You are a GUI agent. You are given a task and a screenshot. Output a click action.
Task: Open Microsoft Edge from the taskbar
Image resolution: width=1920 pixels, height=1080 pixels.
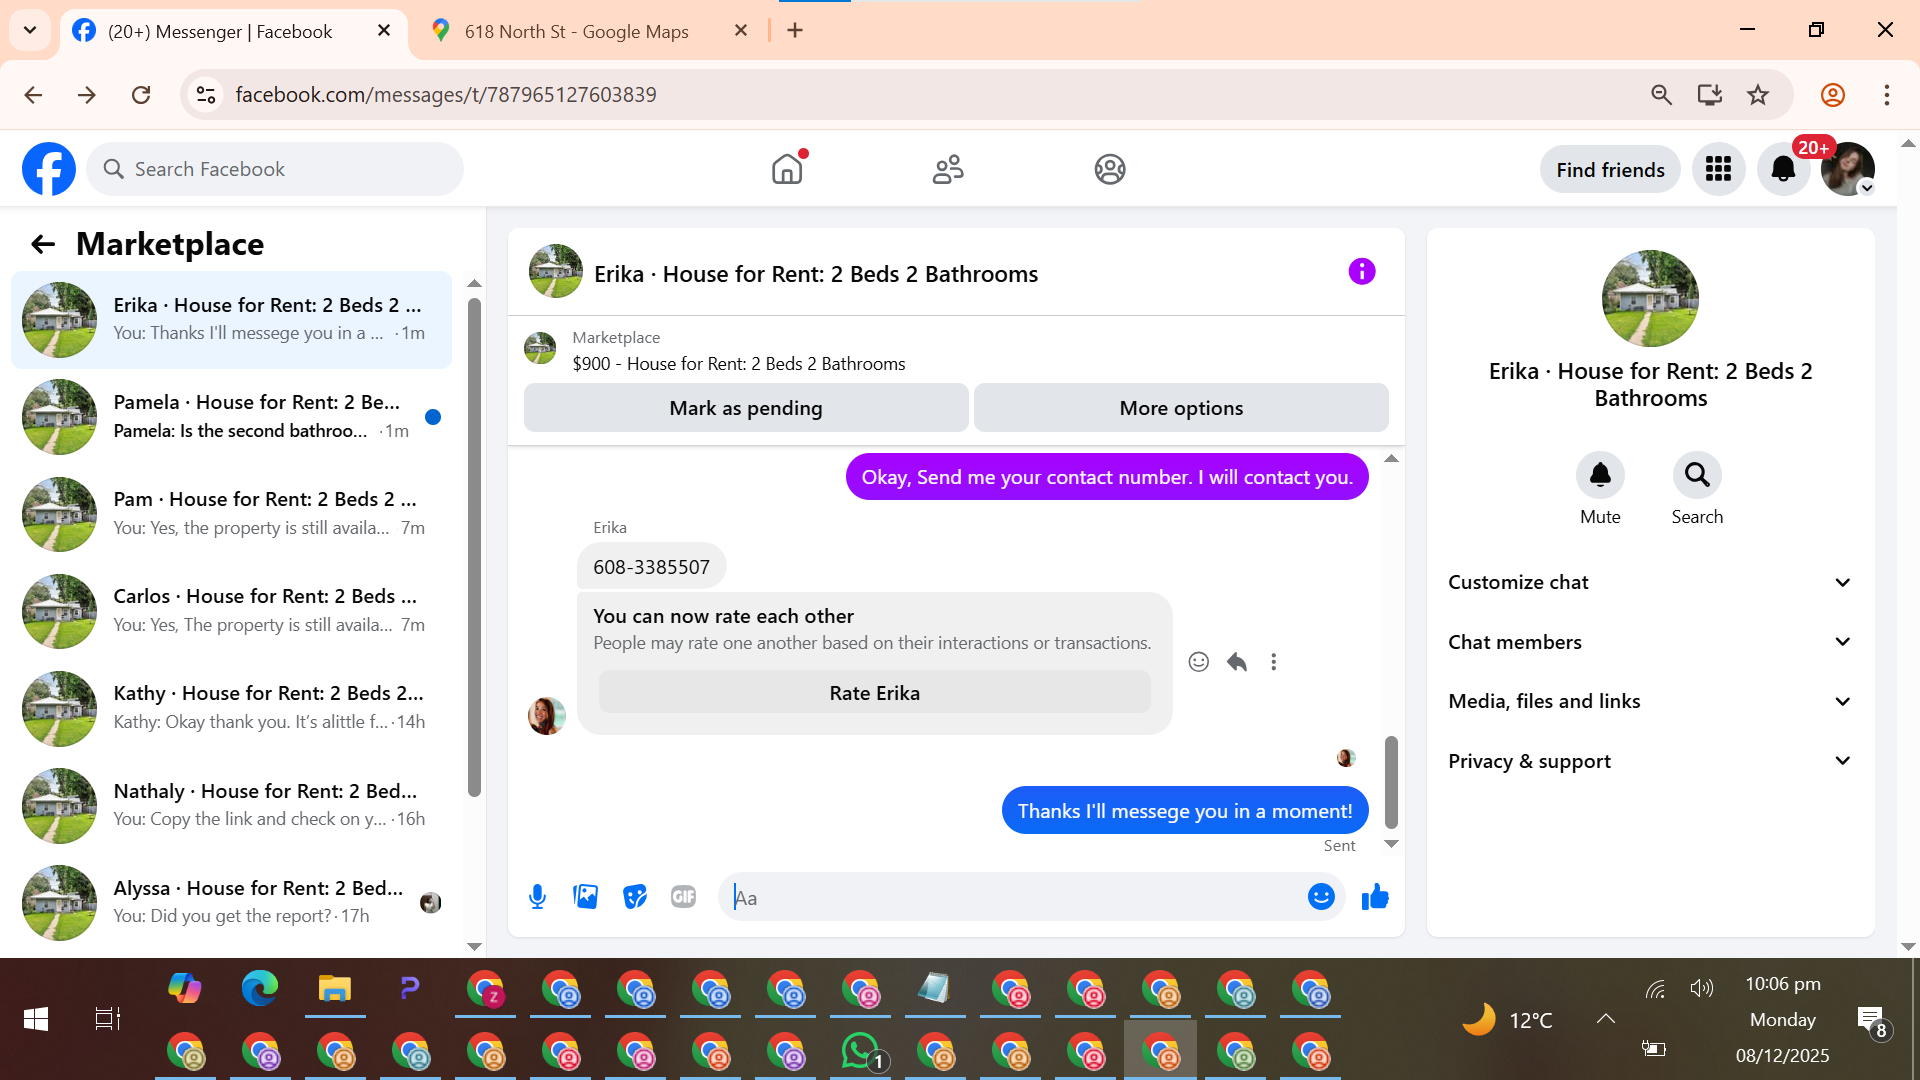point(260,990)
